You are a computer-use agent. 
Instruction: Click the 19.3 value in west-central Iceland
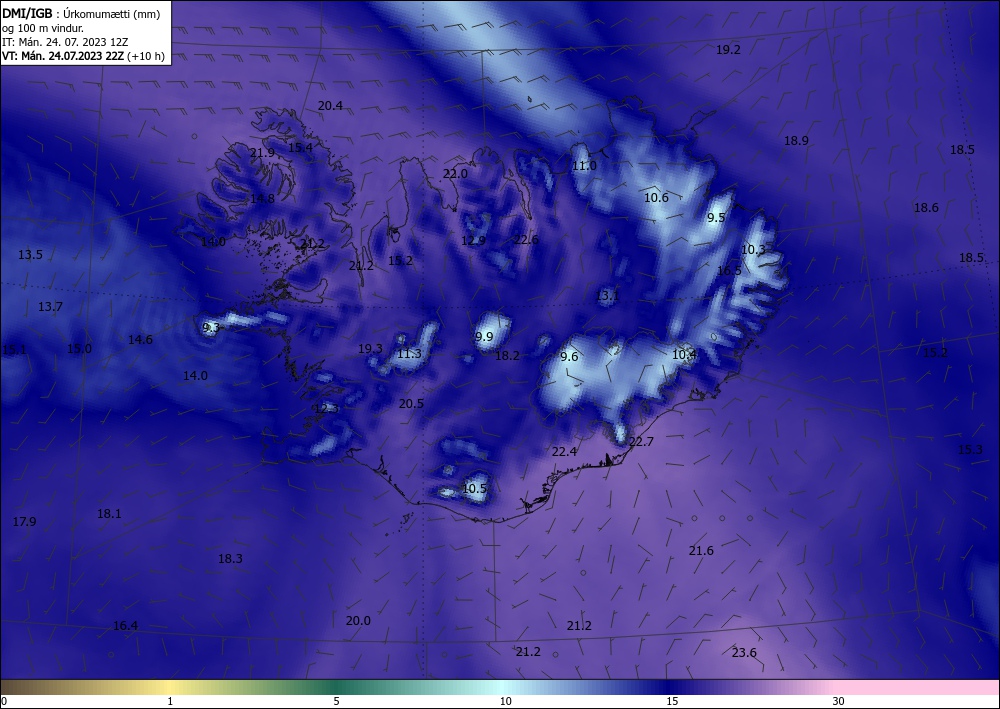(x=370, y=349)
